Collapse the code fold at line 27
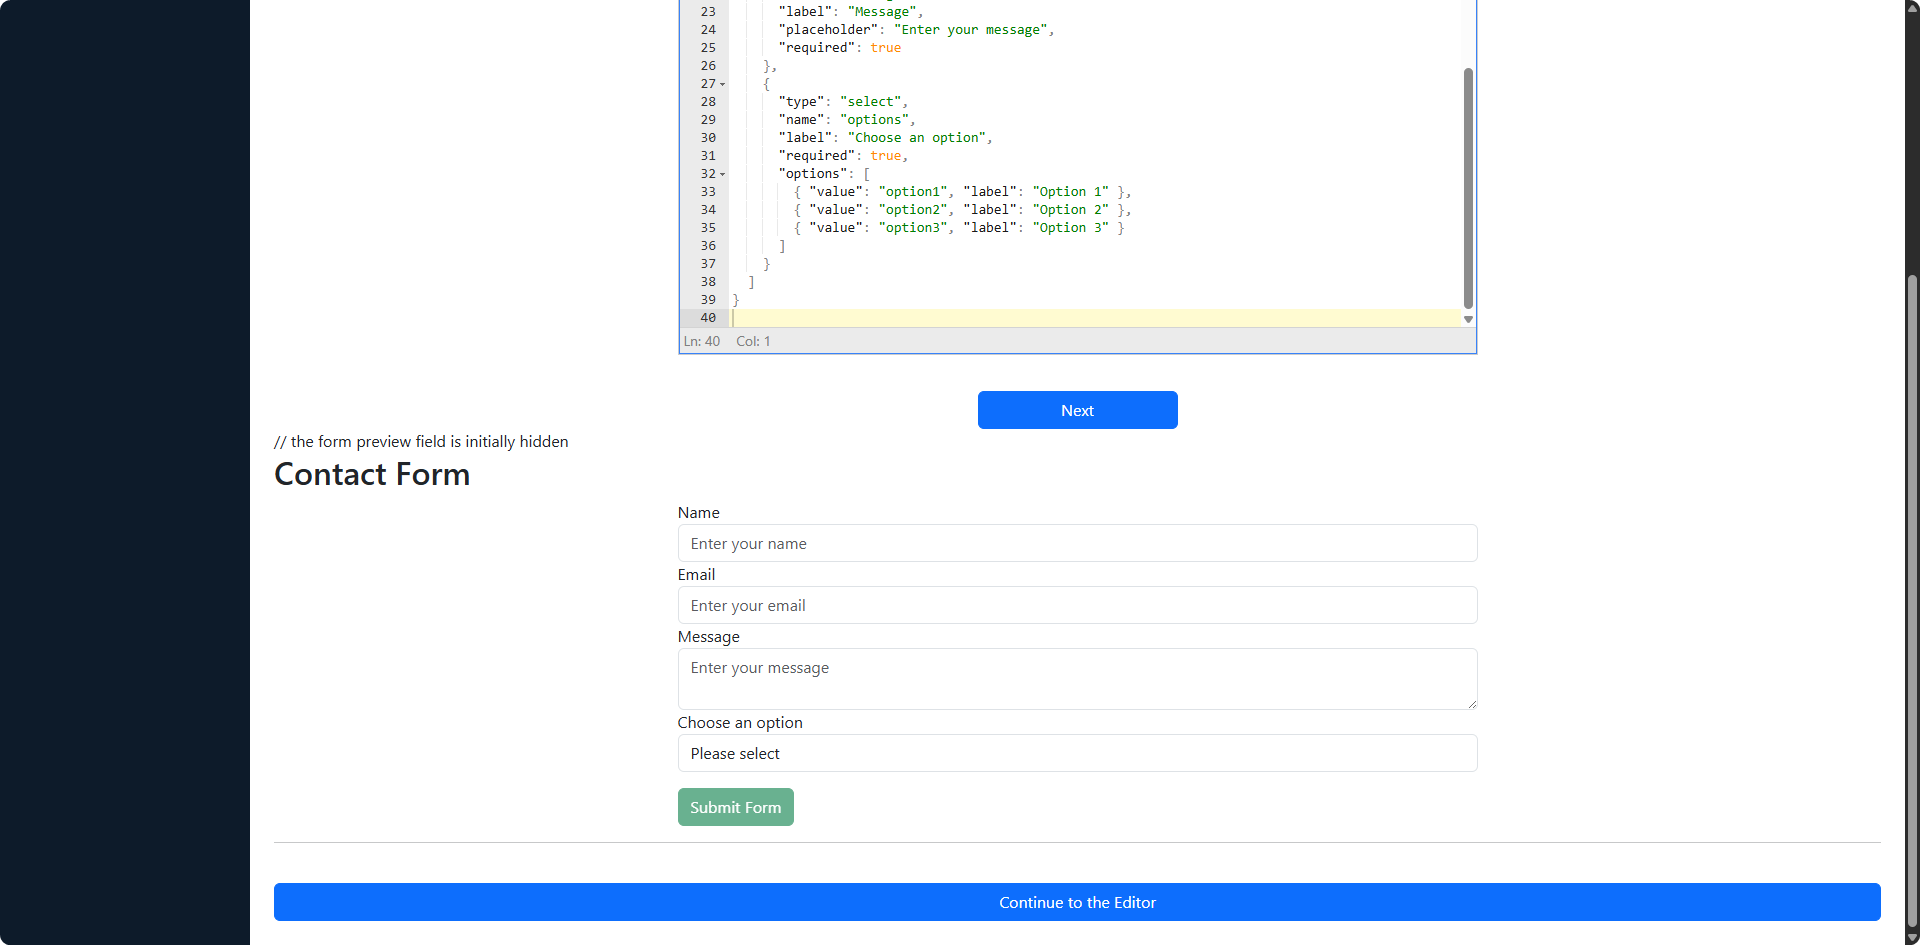Screen dimensions: 1920x945 click(x=723, y=84)
